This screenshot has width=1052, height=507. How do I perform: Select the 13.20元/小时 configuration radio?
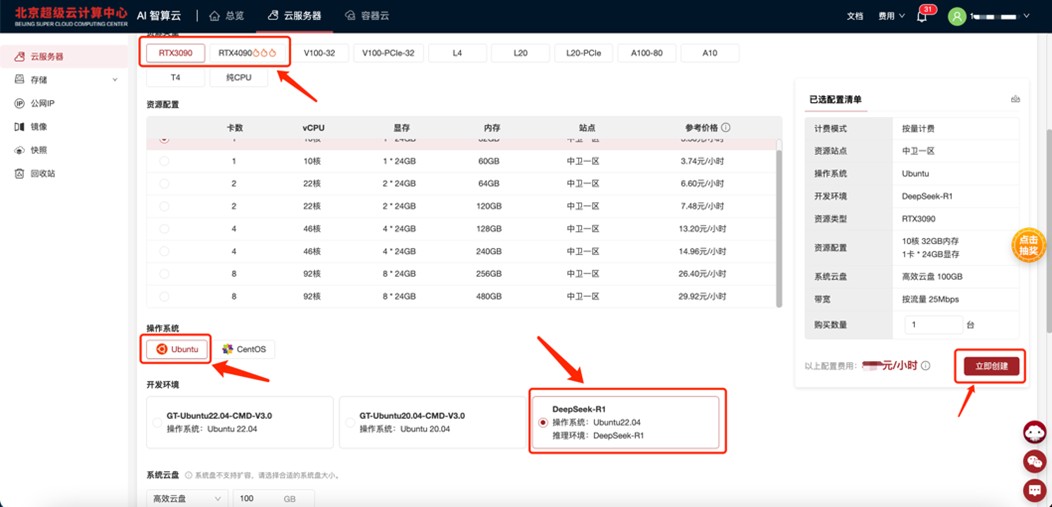[164, 229]
